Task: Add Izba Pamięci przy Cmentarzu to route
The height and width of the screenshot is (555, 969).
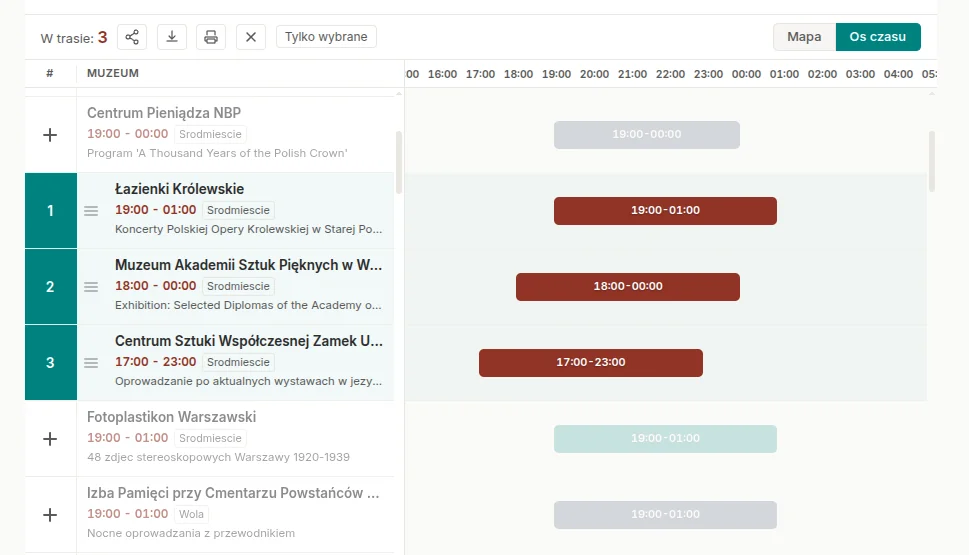Action: (x=50, y=514)
